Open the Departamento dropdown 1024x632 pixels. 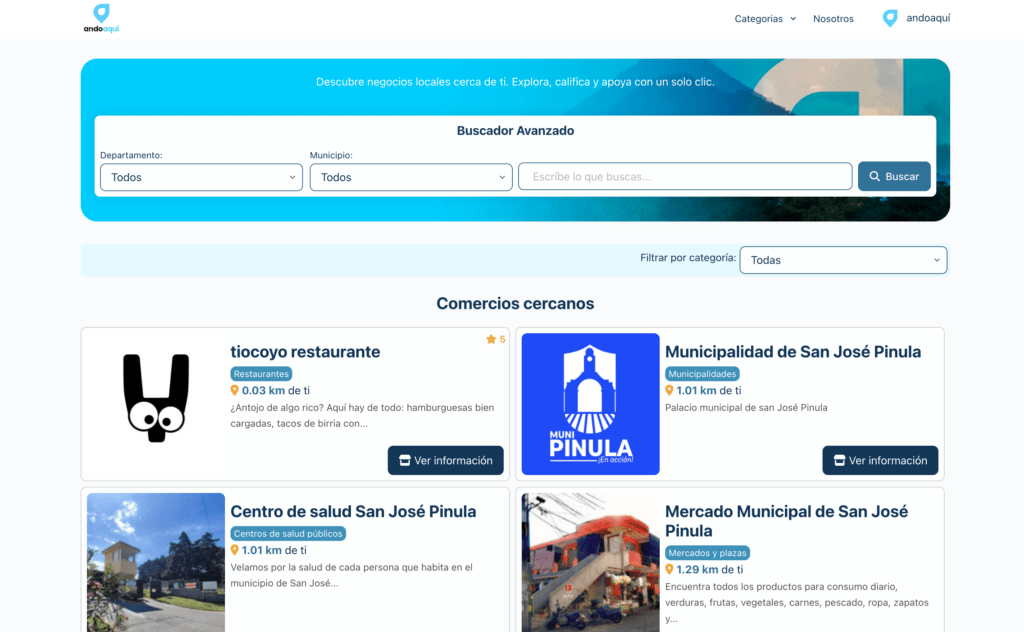200,177
